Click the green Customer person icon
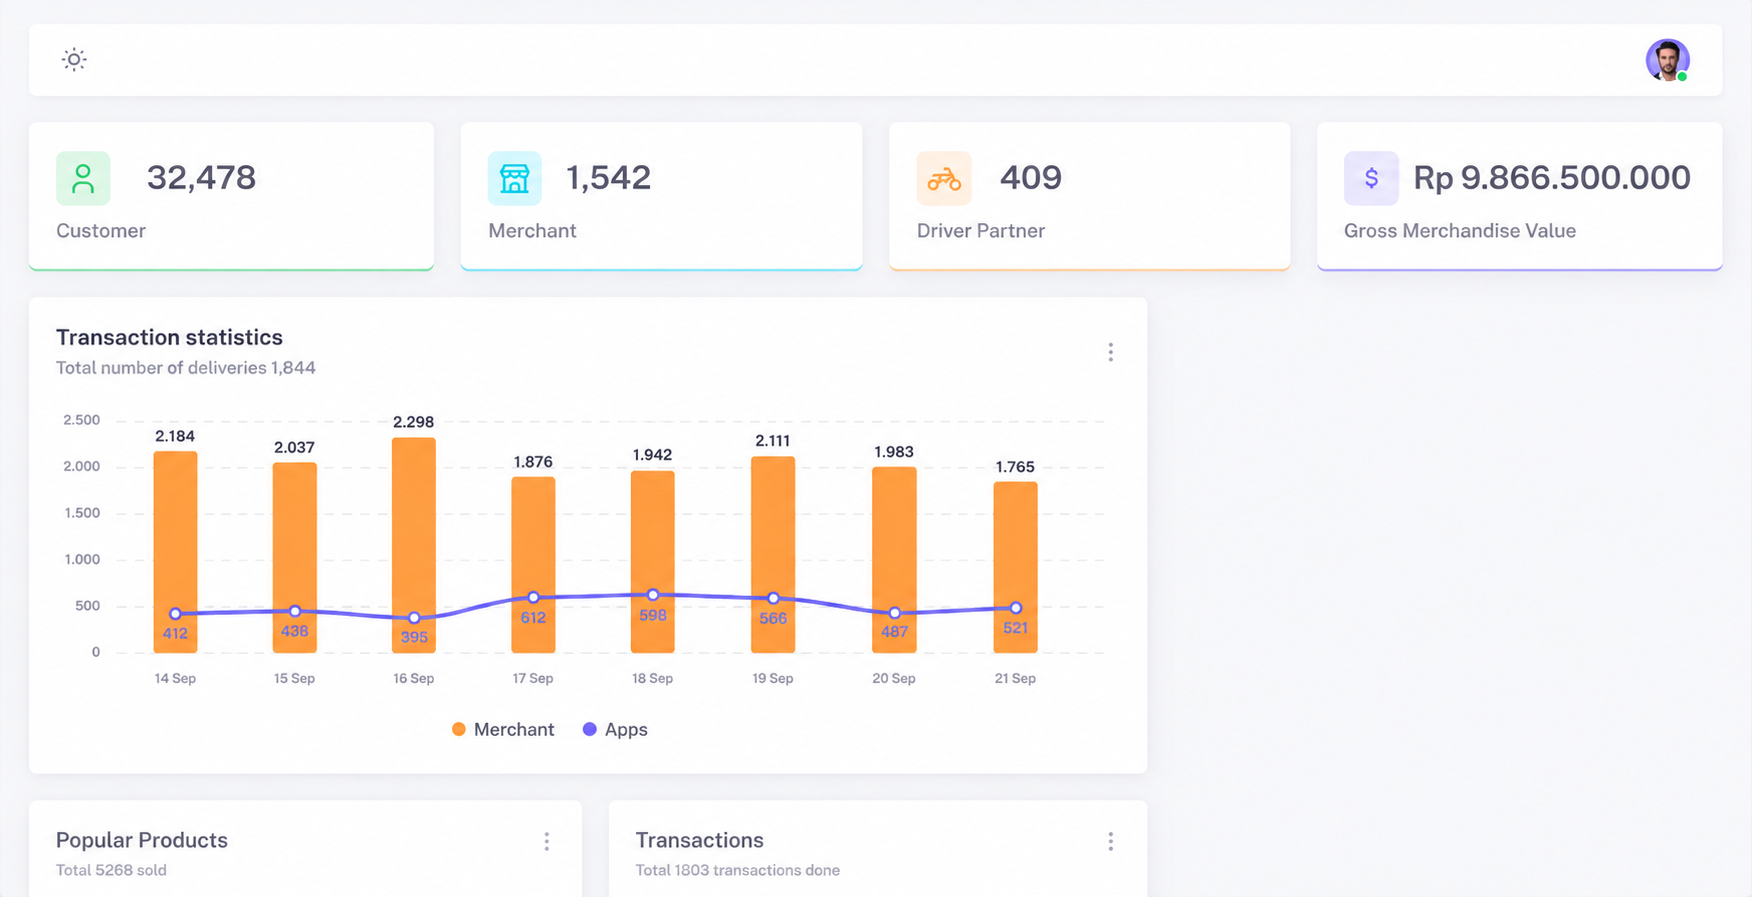 [x=83, y=178]
